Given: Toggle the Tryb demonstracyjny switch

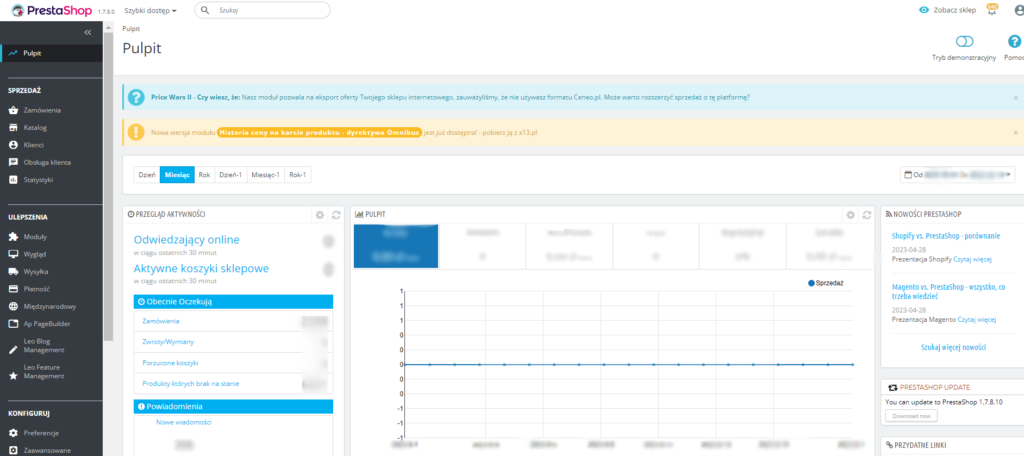Looking at the screenshot, I should (x=964, y=42).
